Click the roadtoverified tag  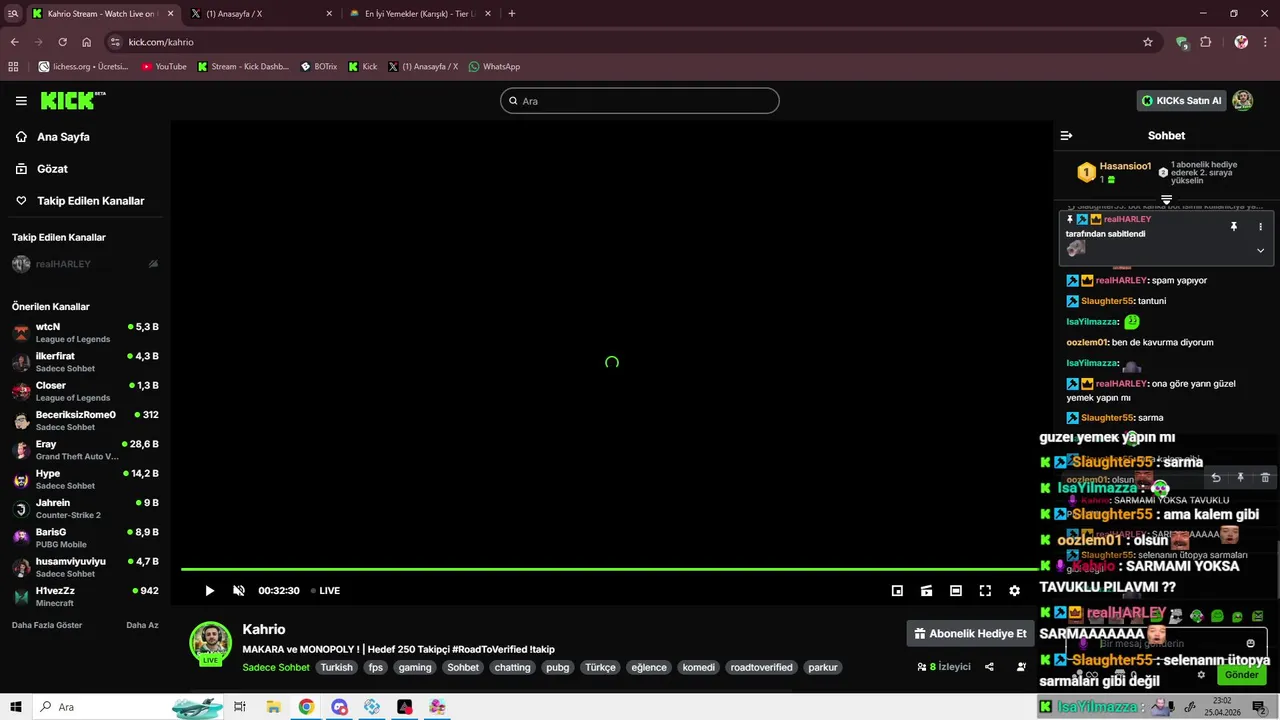coord(761,667)
